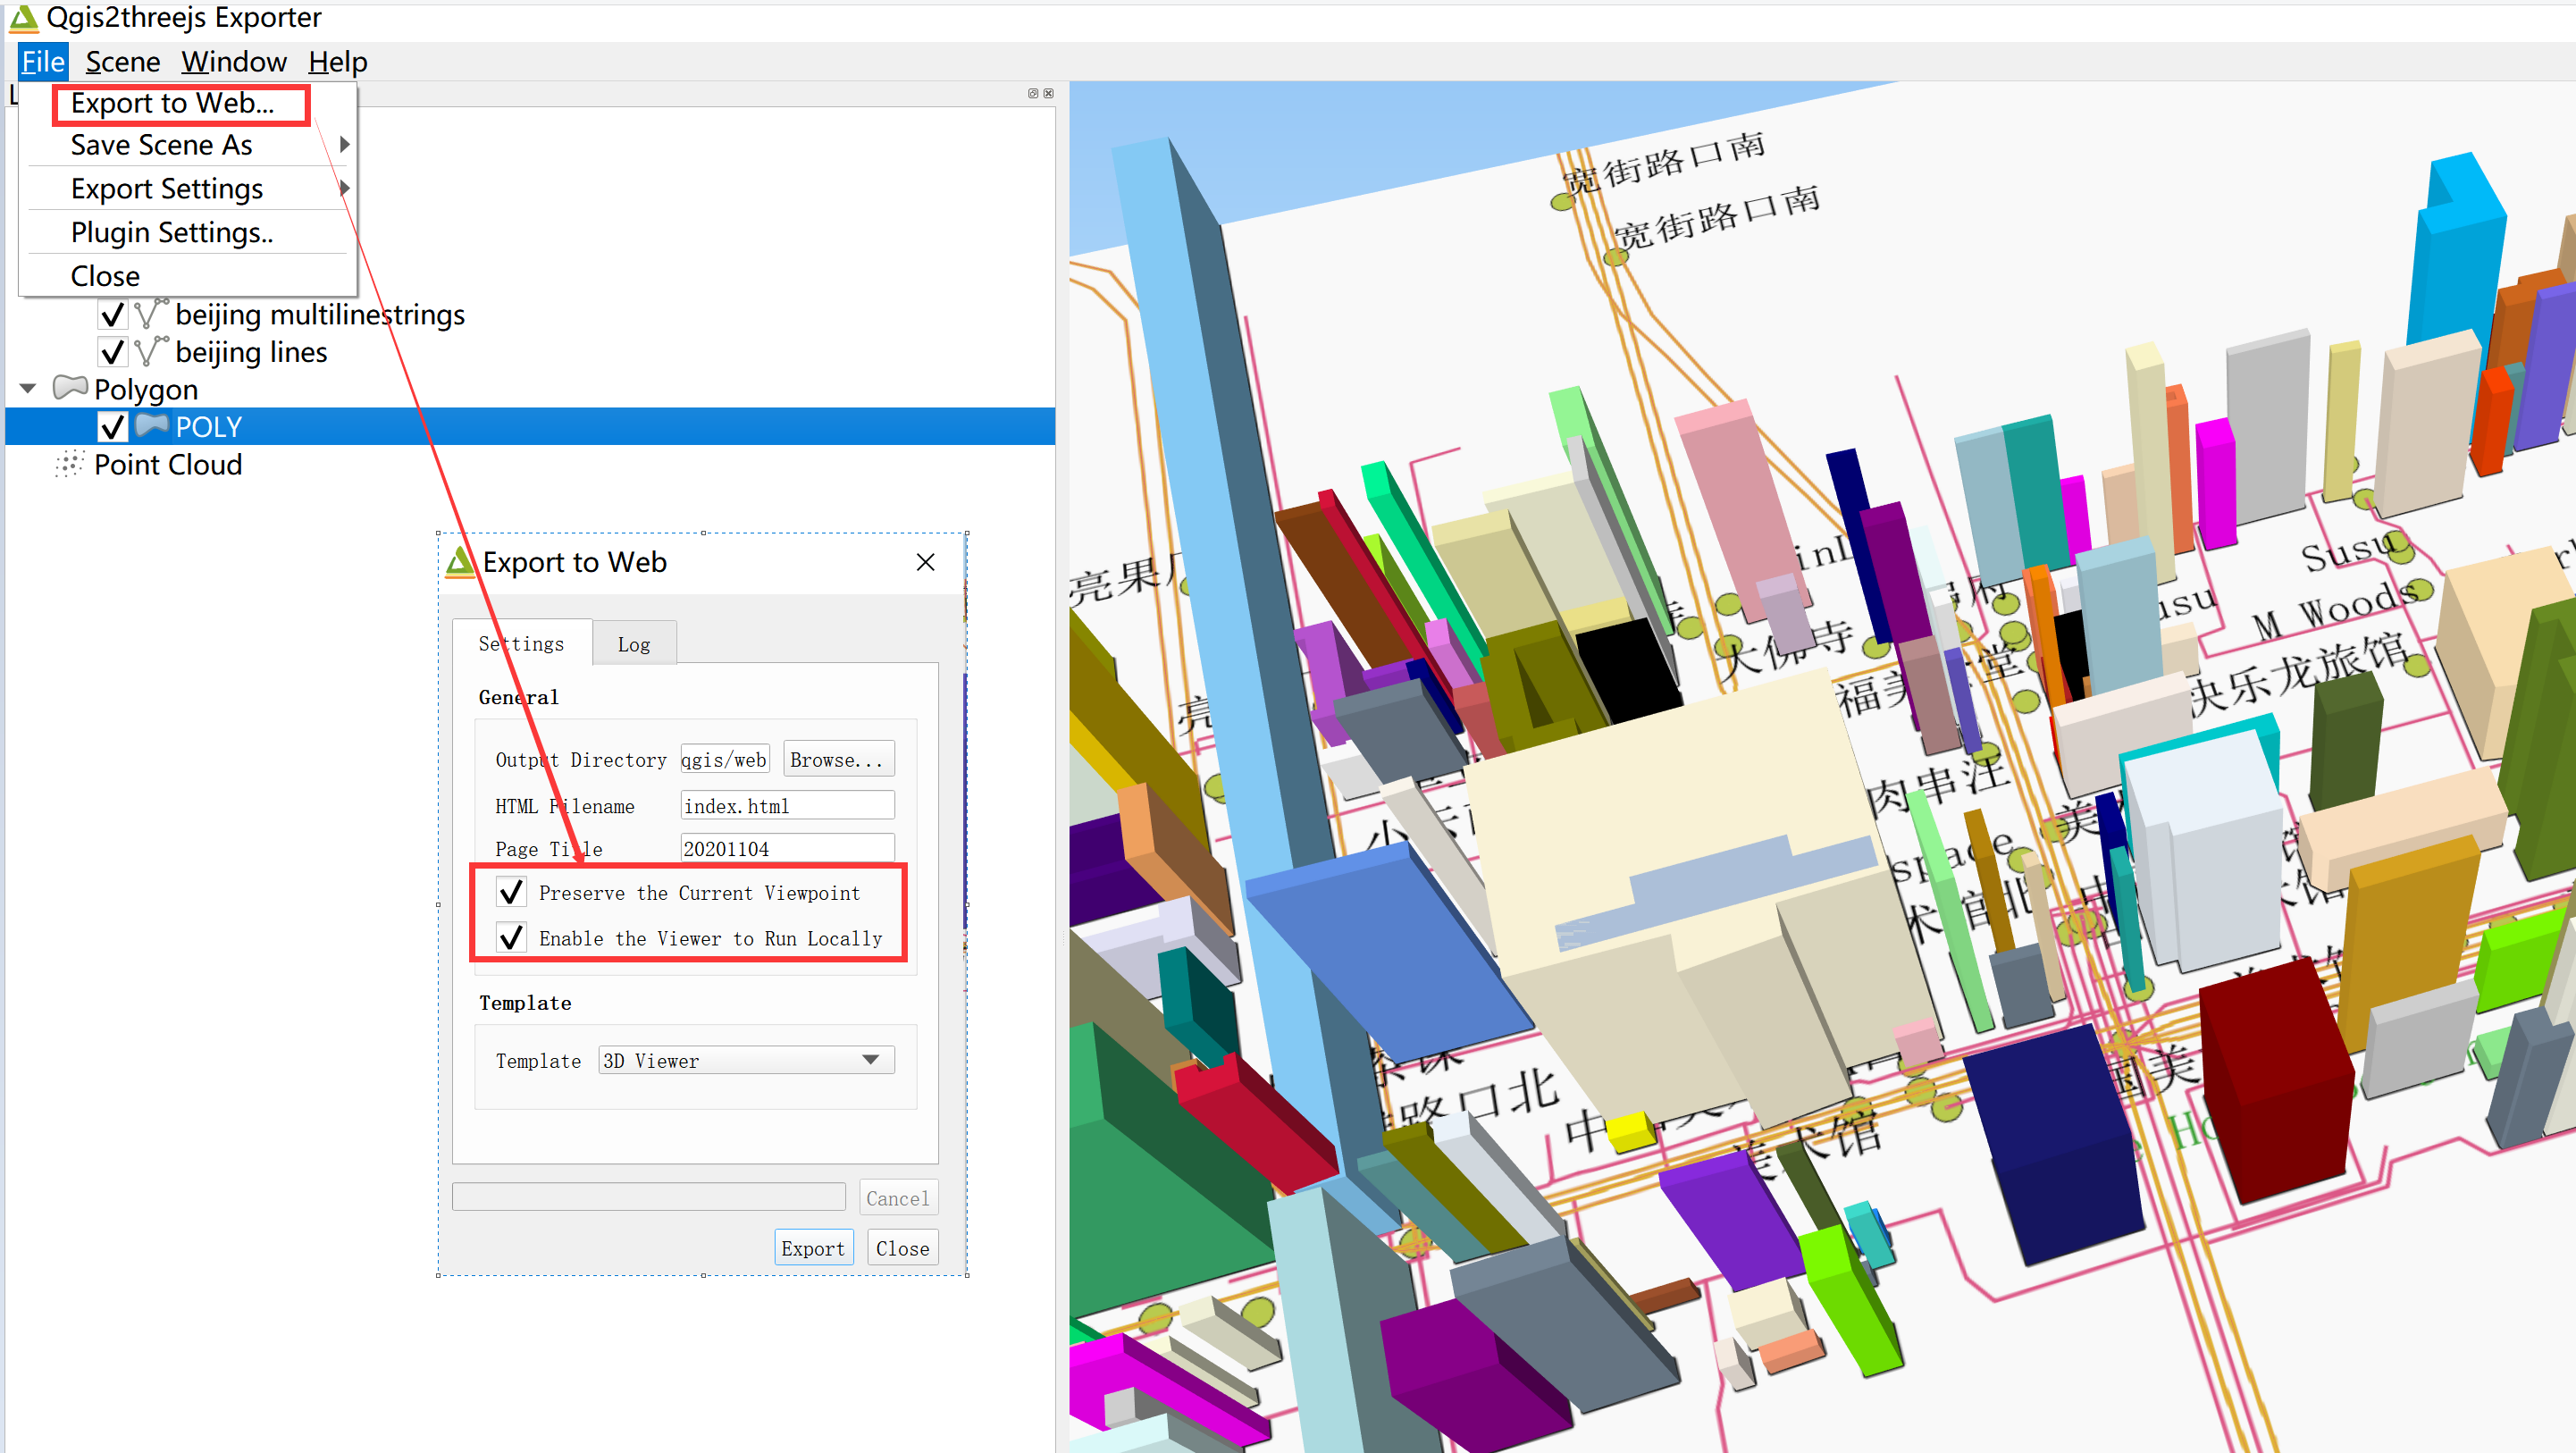
Task: Uncheck Preserve the Current Viewpoint
Action: [x=511, y=892]
